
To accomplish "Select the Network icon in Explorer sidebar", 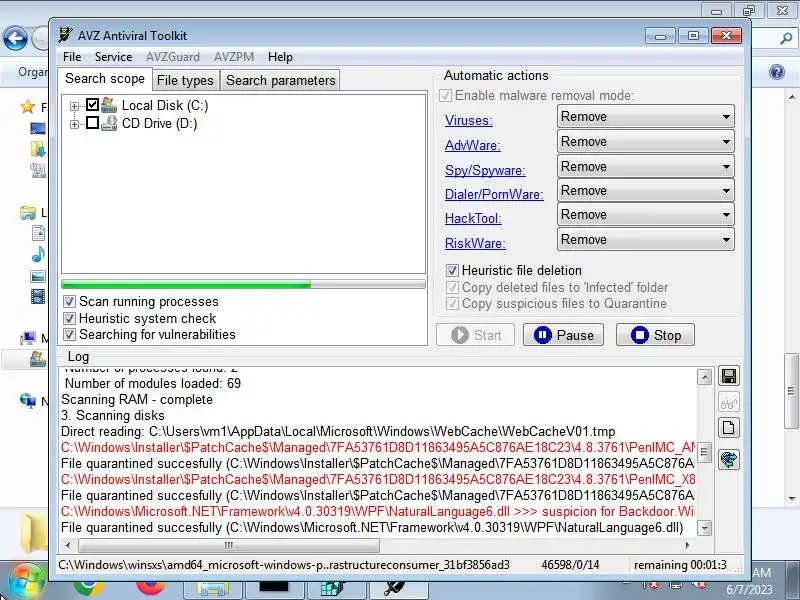I will 28,401.
